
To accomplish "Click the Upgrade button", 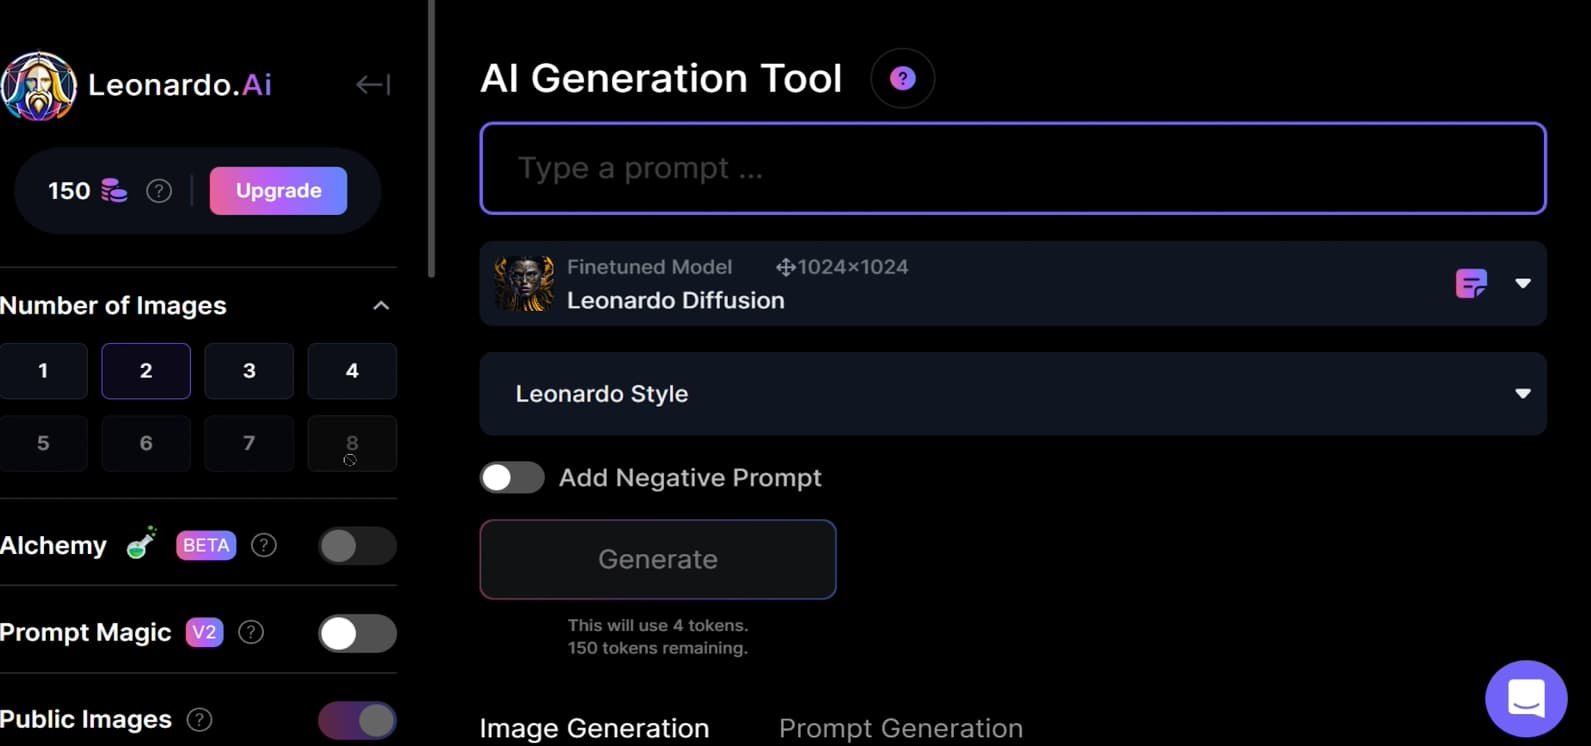I will tap(278, 191).
